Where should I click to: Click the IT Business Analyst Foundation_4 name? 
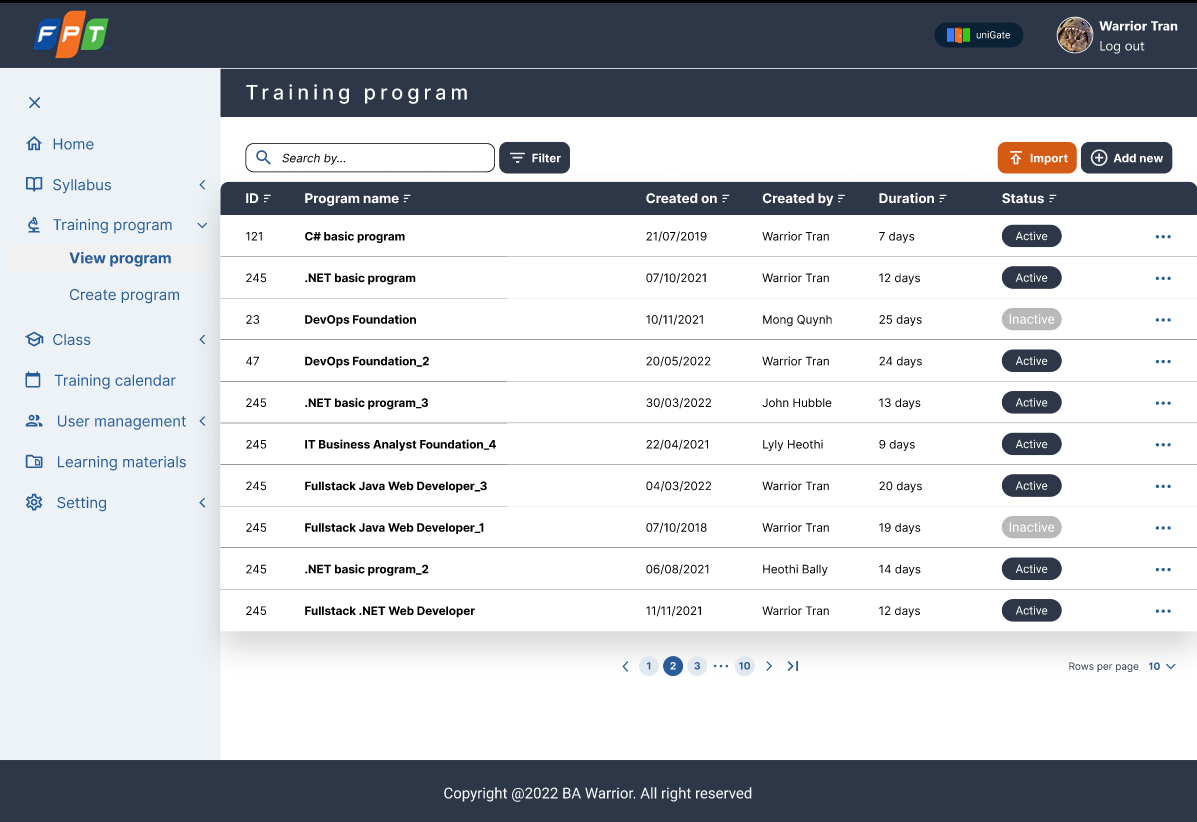pos(400,444)
